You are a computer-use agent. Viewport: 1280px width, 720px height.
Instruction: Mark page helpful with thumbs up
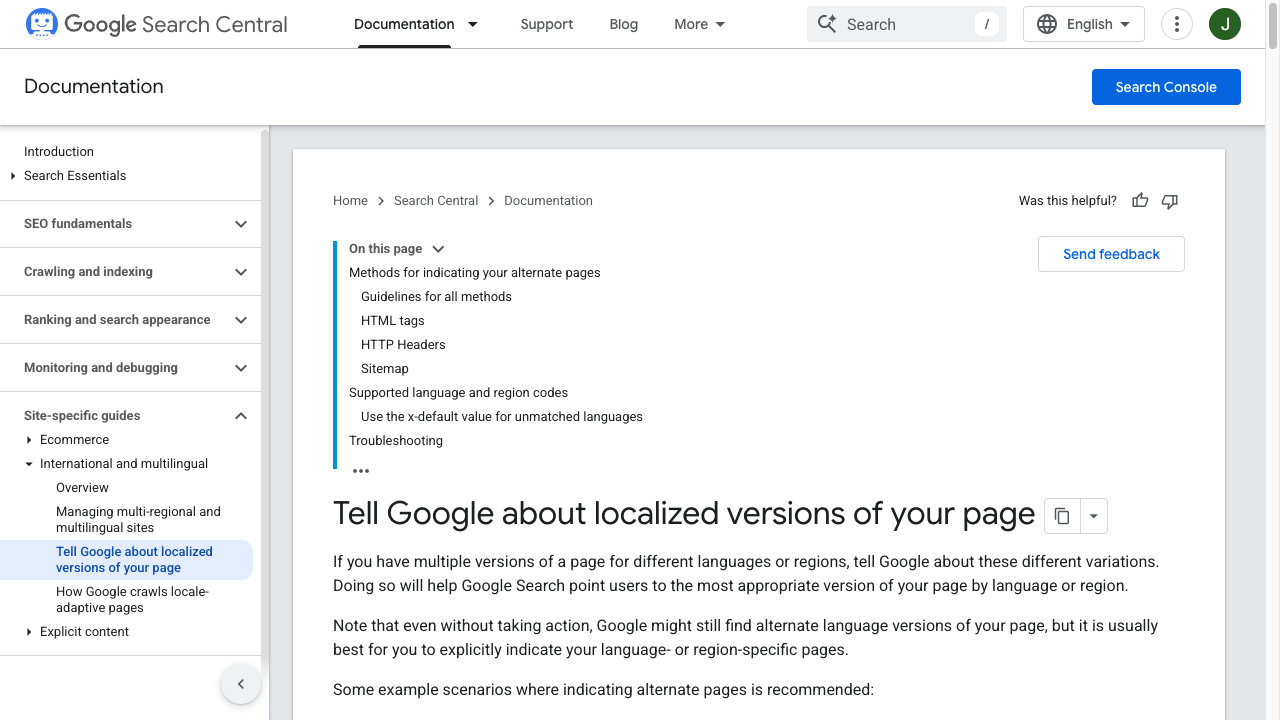[1140, 201]
